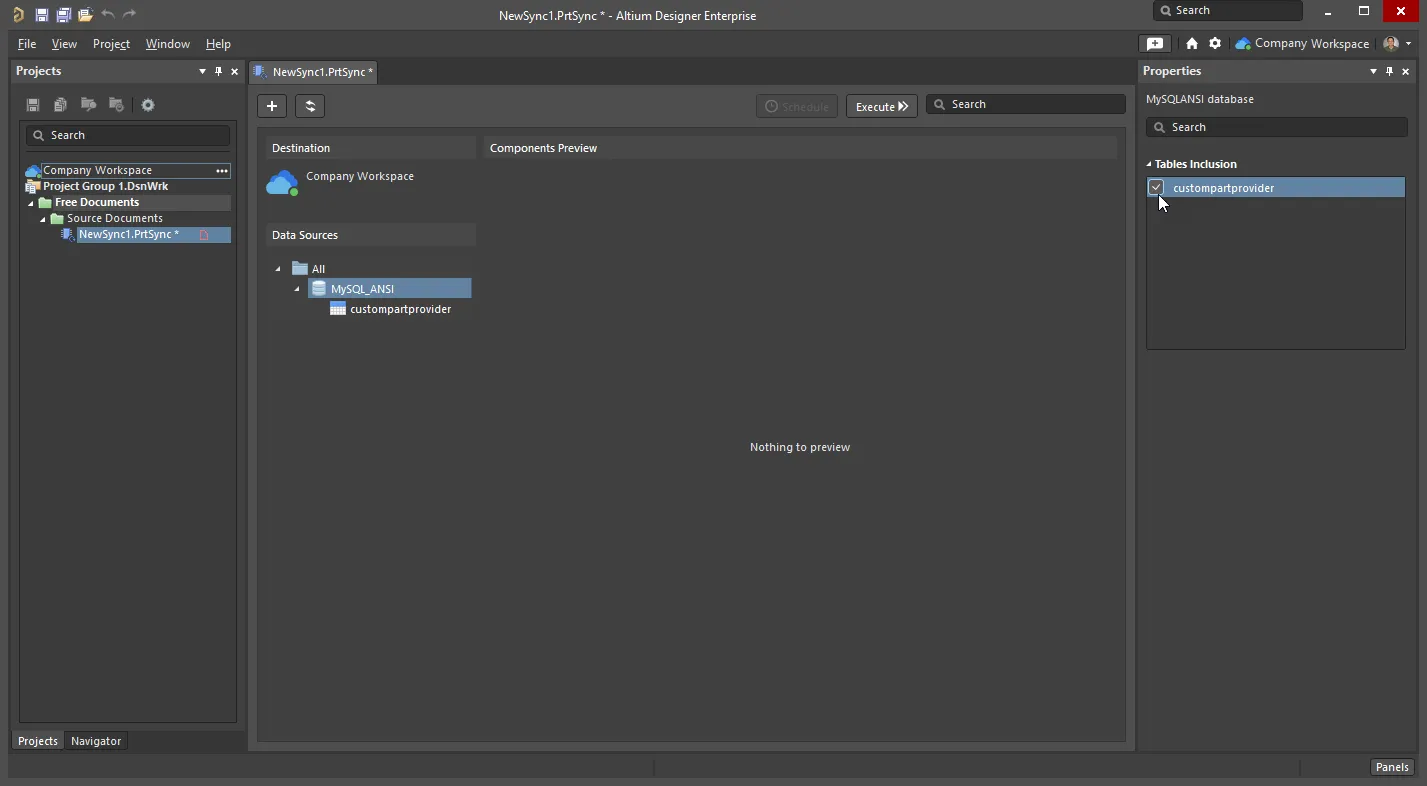Click the copy documents icon in the Projects panel toolbar
The height and width of the screenshot is (786, 1427).
click(x=60, y=105)
